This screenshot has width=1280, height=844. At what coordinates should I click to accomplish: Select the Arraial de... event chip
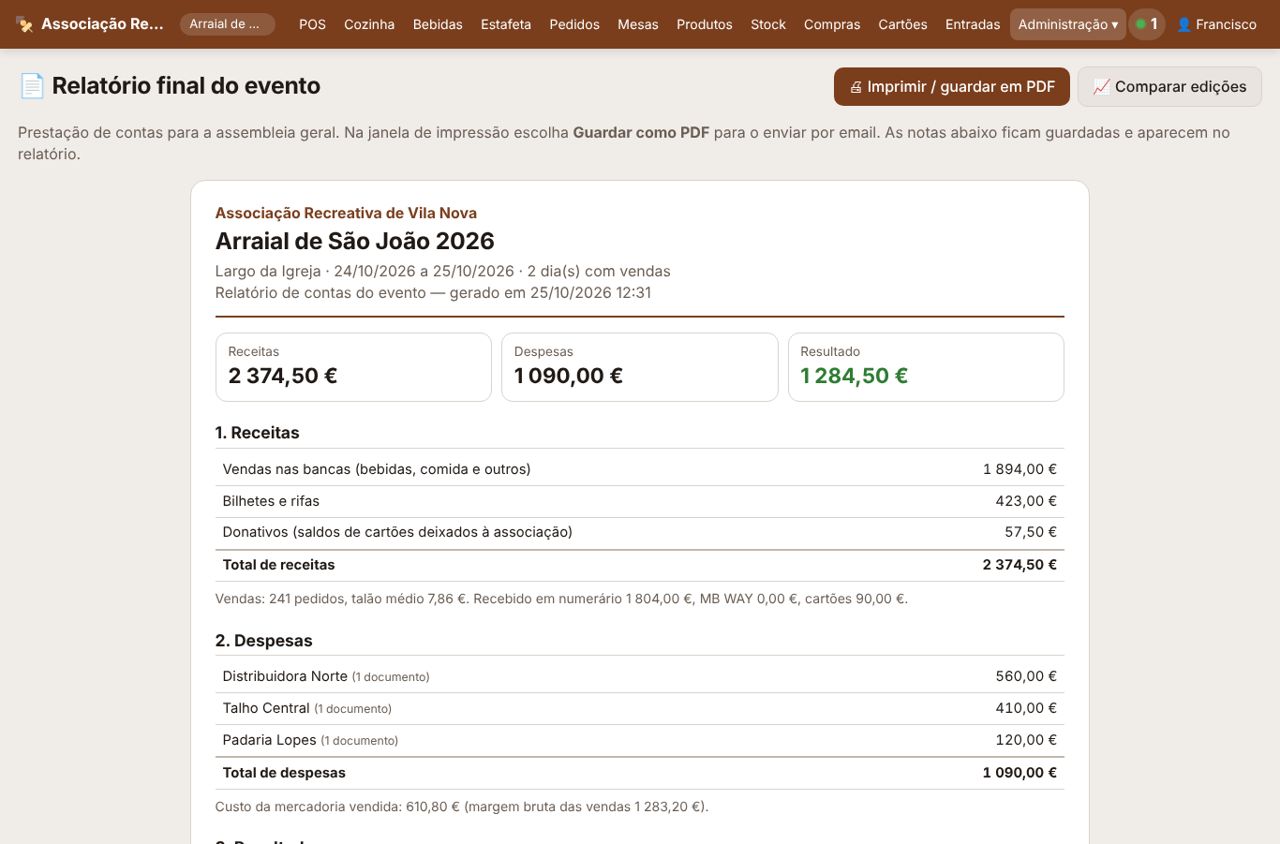[x=227, y=24]
